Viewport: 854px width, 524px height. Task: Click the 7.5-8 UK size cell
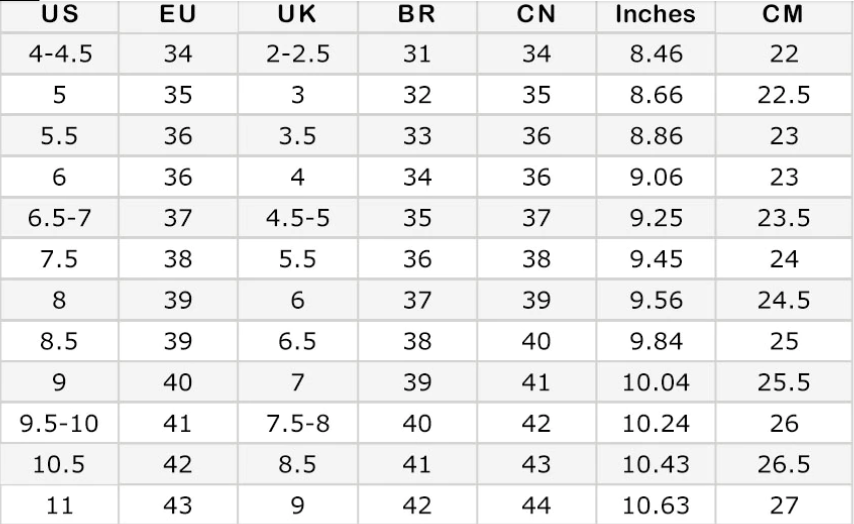(297, 423)
